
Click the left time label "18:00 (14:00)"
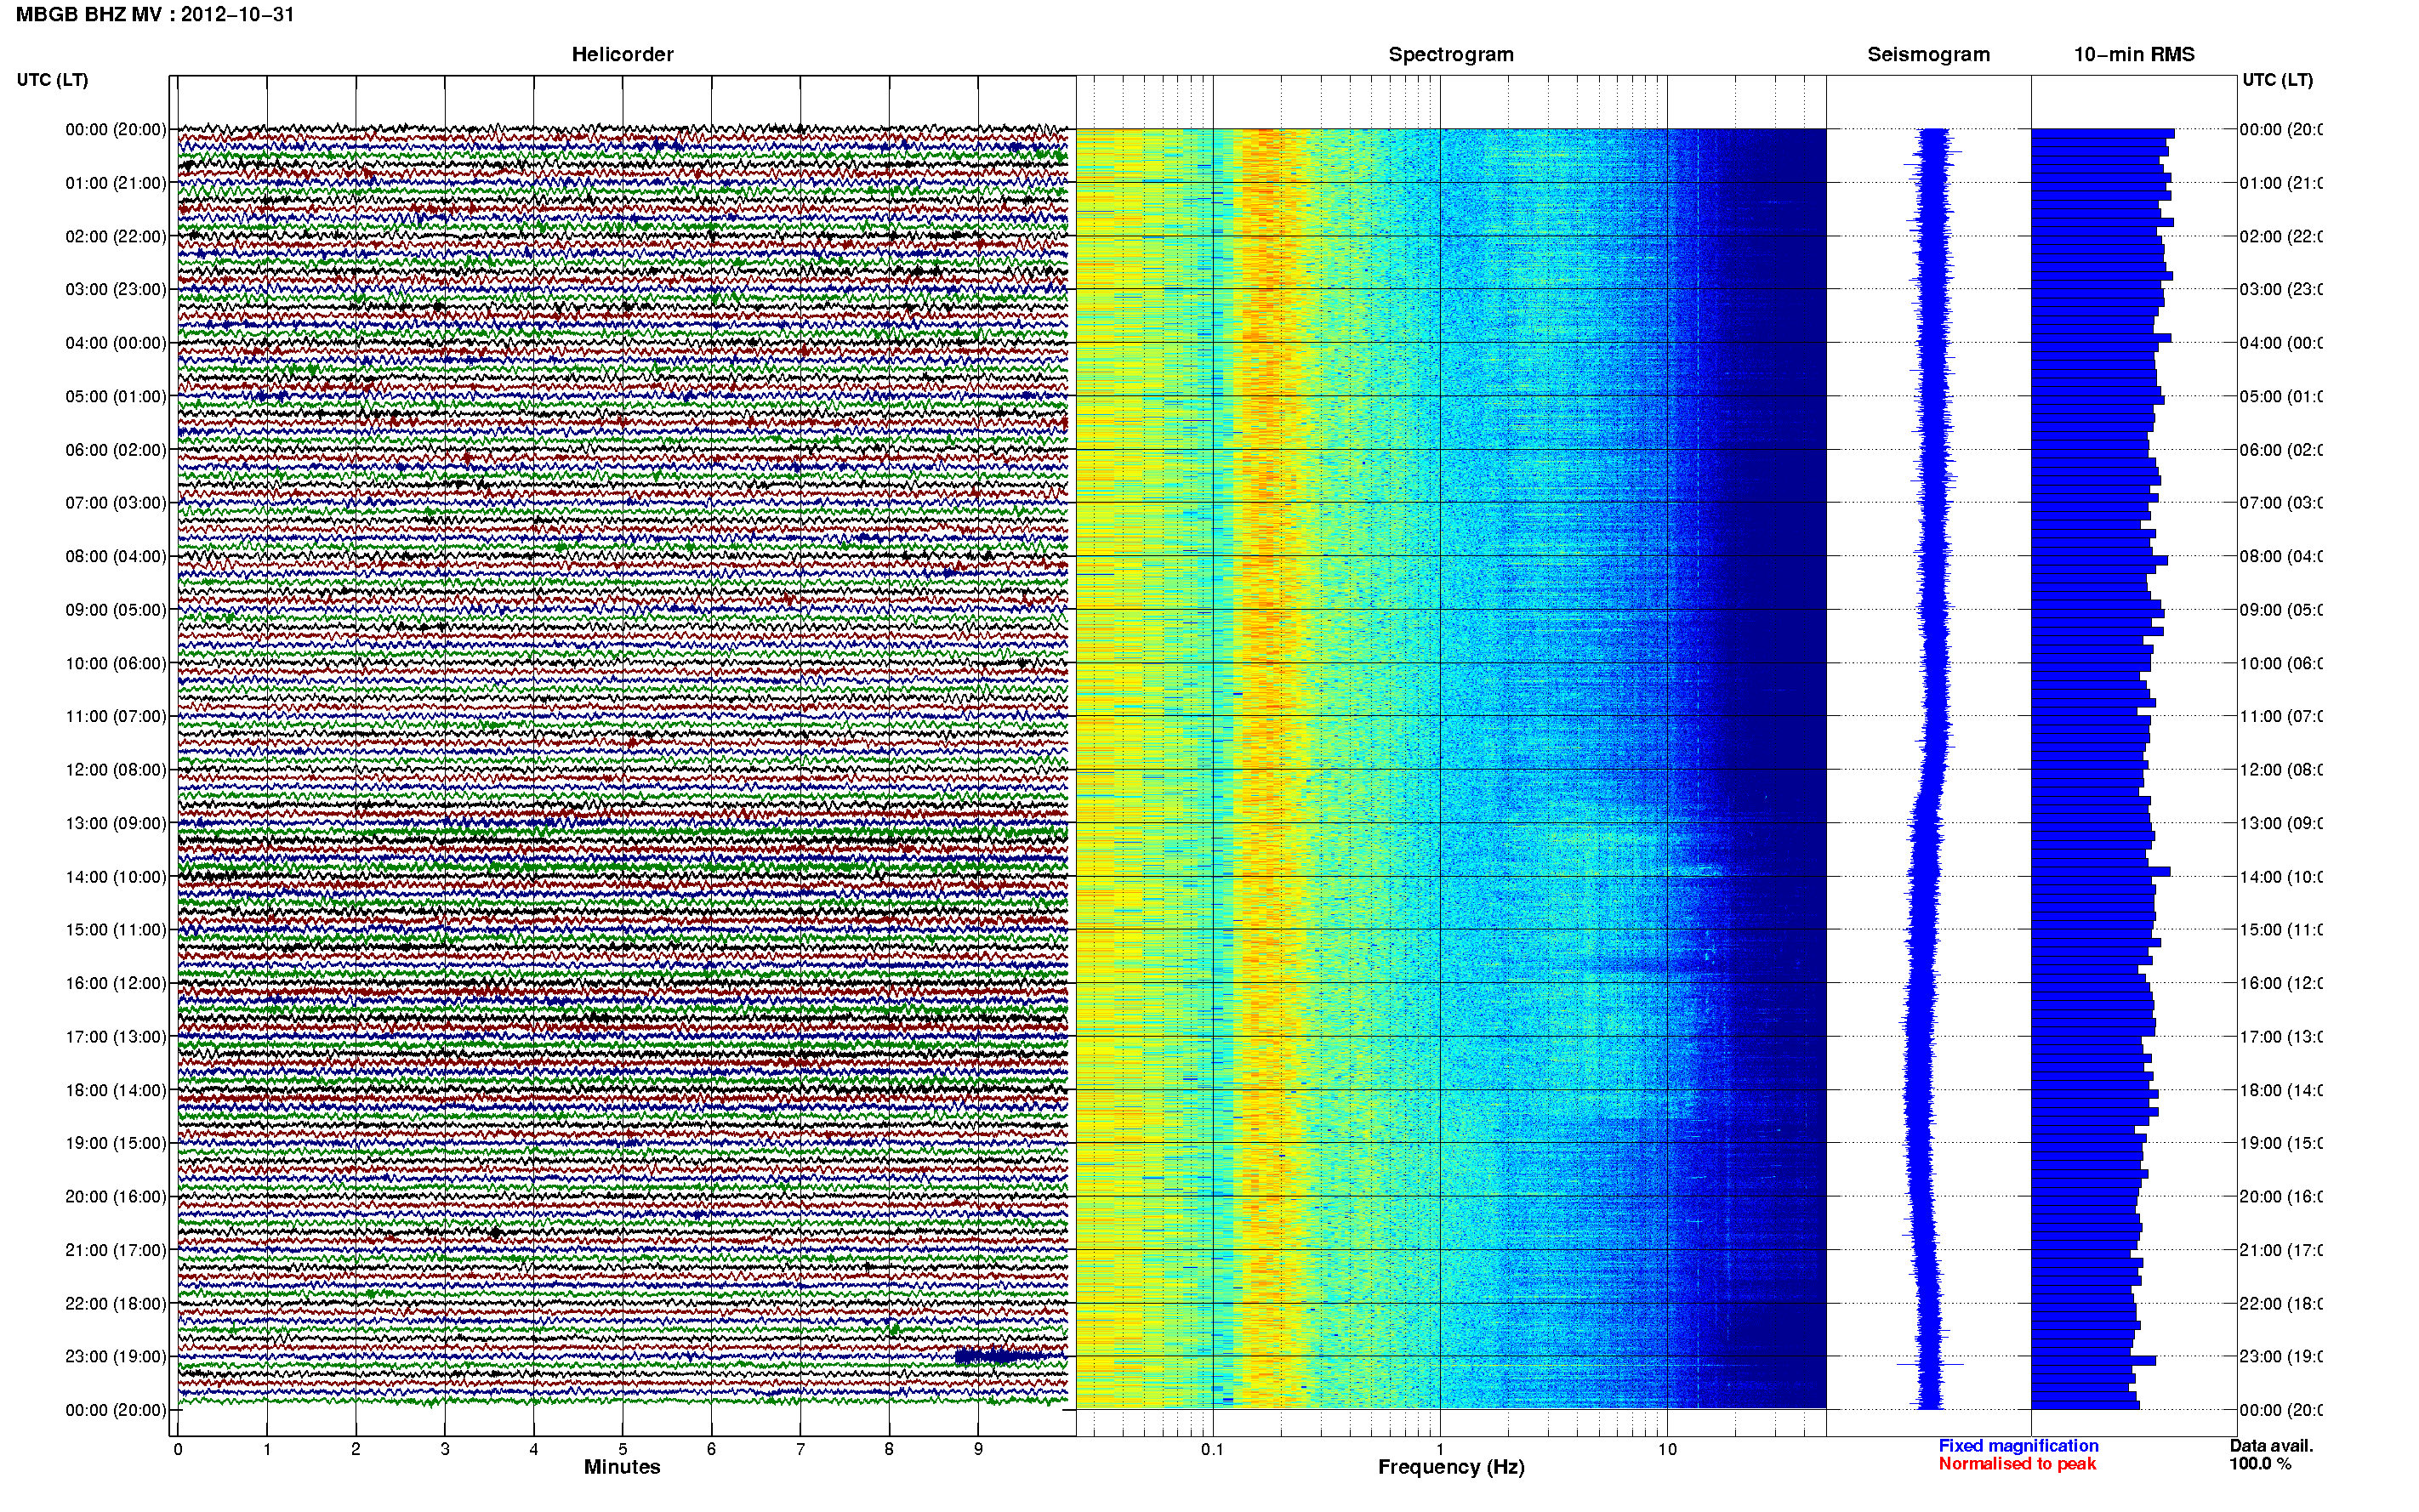coord(116,1090)
